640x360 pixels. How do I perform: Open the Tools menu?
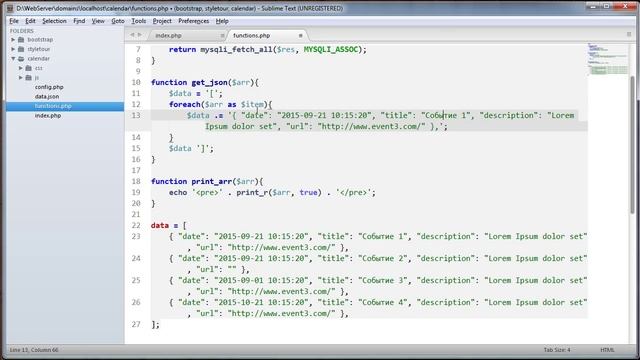pos(138,21)
